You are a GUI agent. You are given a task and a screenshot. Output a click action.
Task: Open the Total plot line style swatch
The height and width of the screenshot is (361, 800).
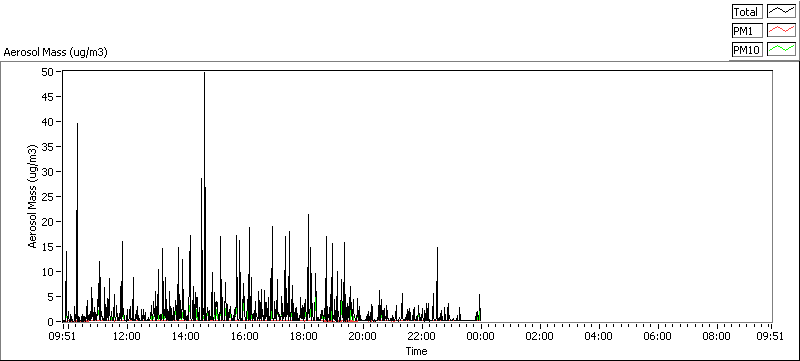tap(782, 12)
